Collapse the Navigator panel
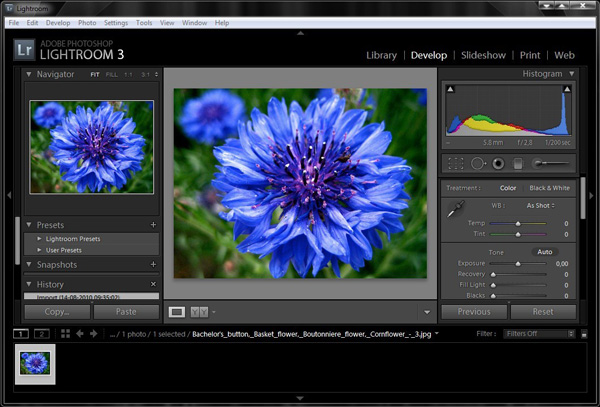This screenshot has width=600, height=407. pos(29,74)
